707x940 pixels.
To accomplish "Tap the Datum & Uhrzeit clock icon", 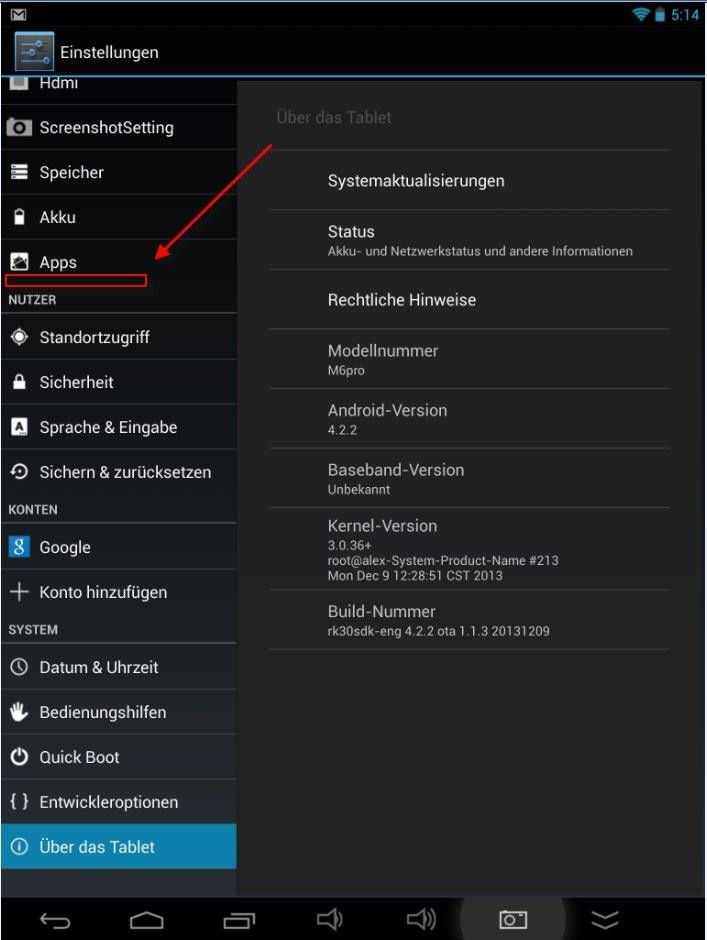I will [19, 667].
